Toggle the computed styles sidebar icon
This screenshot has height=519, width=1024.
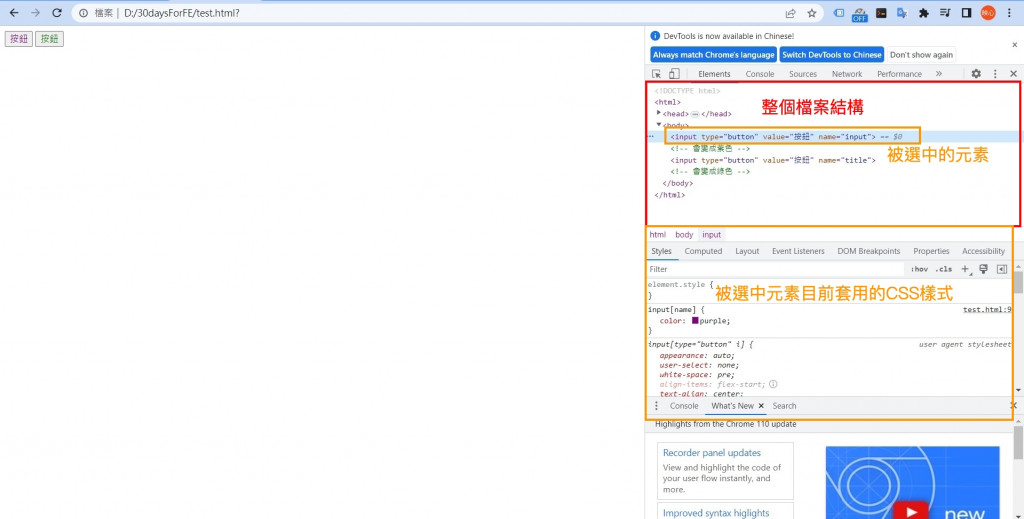point(1002,269)
